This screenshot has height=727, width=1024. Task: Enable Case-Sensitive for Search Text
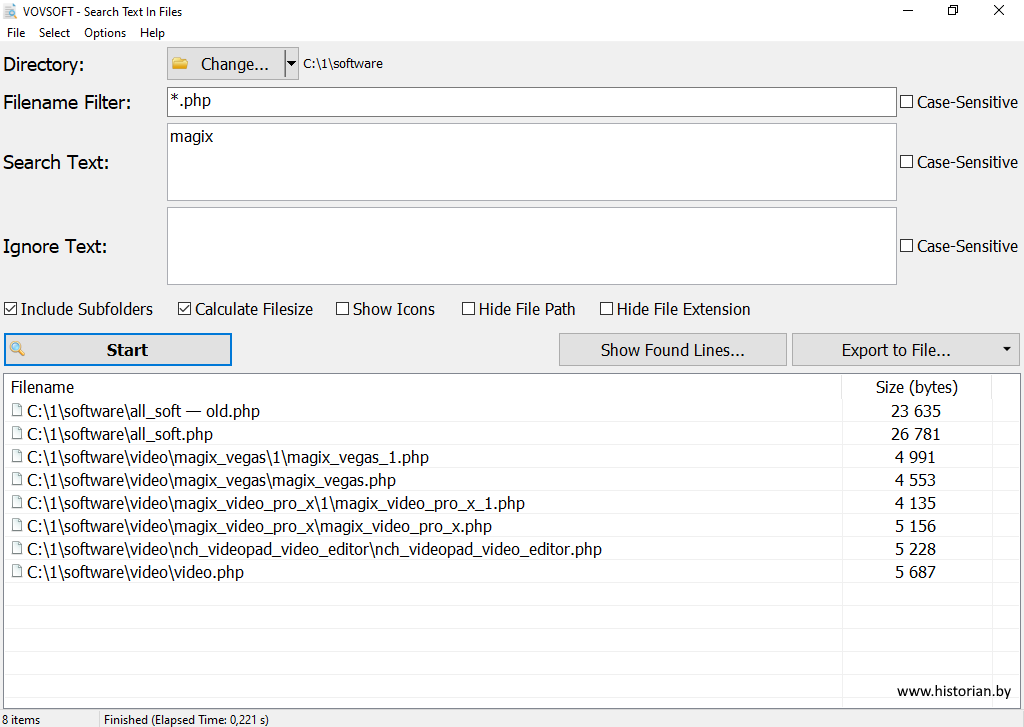pos(907,162)
